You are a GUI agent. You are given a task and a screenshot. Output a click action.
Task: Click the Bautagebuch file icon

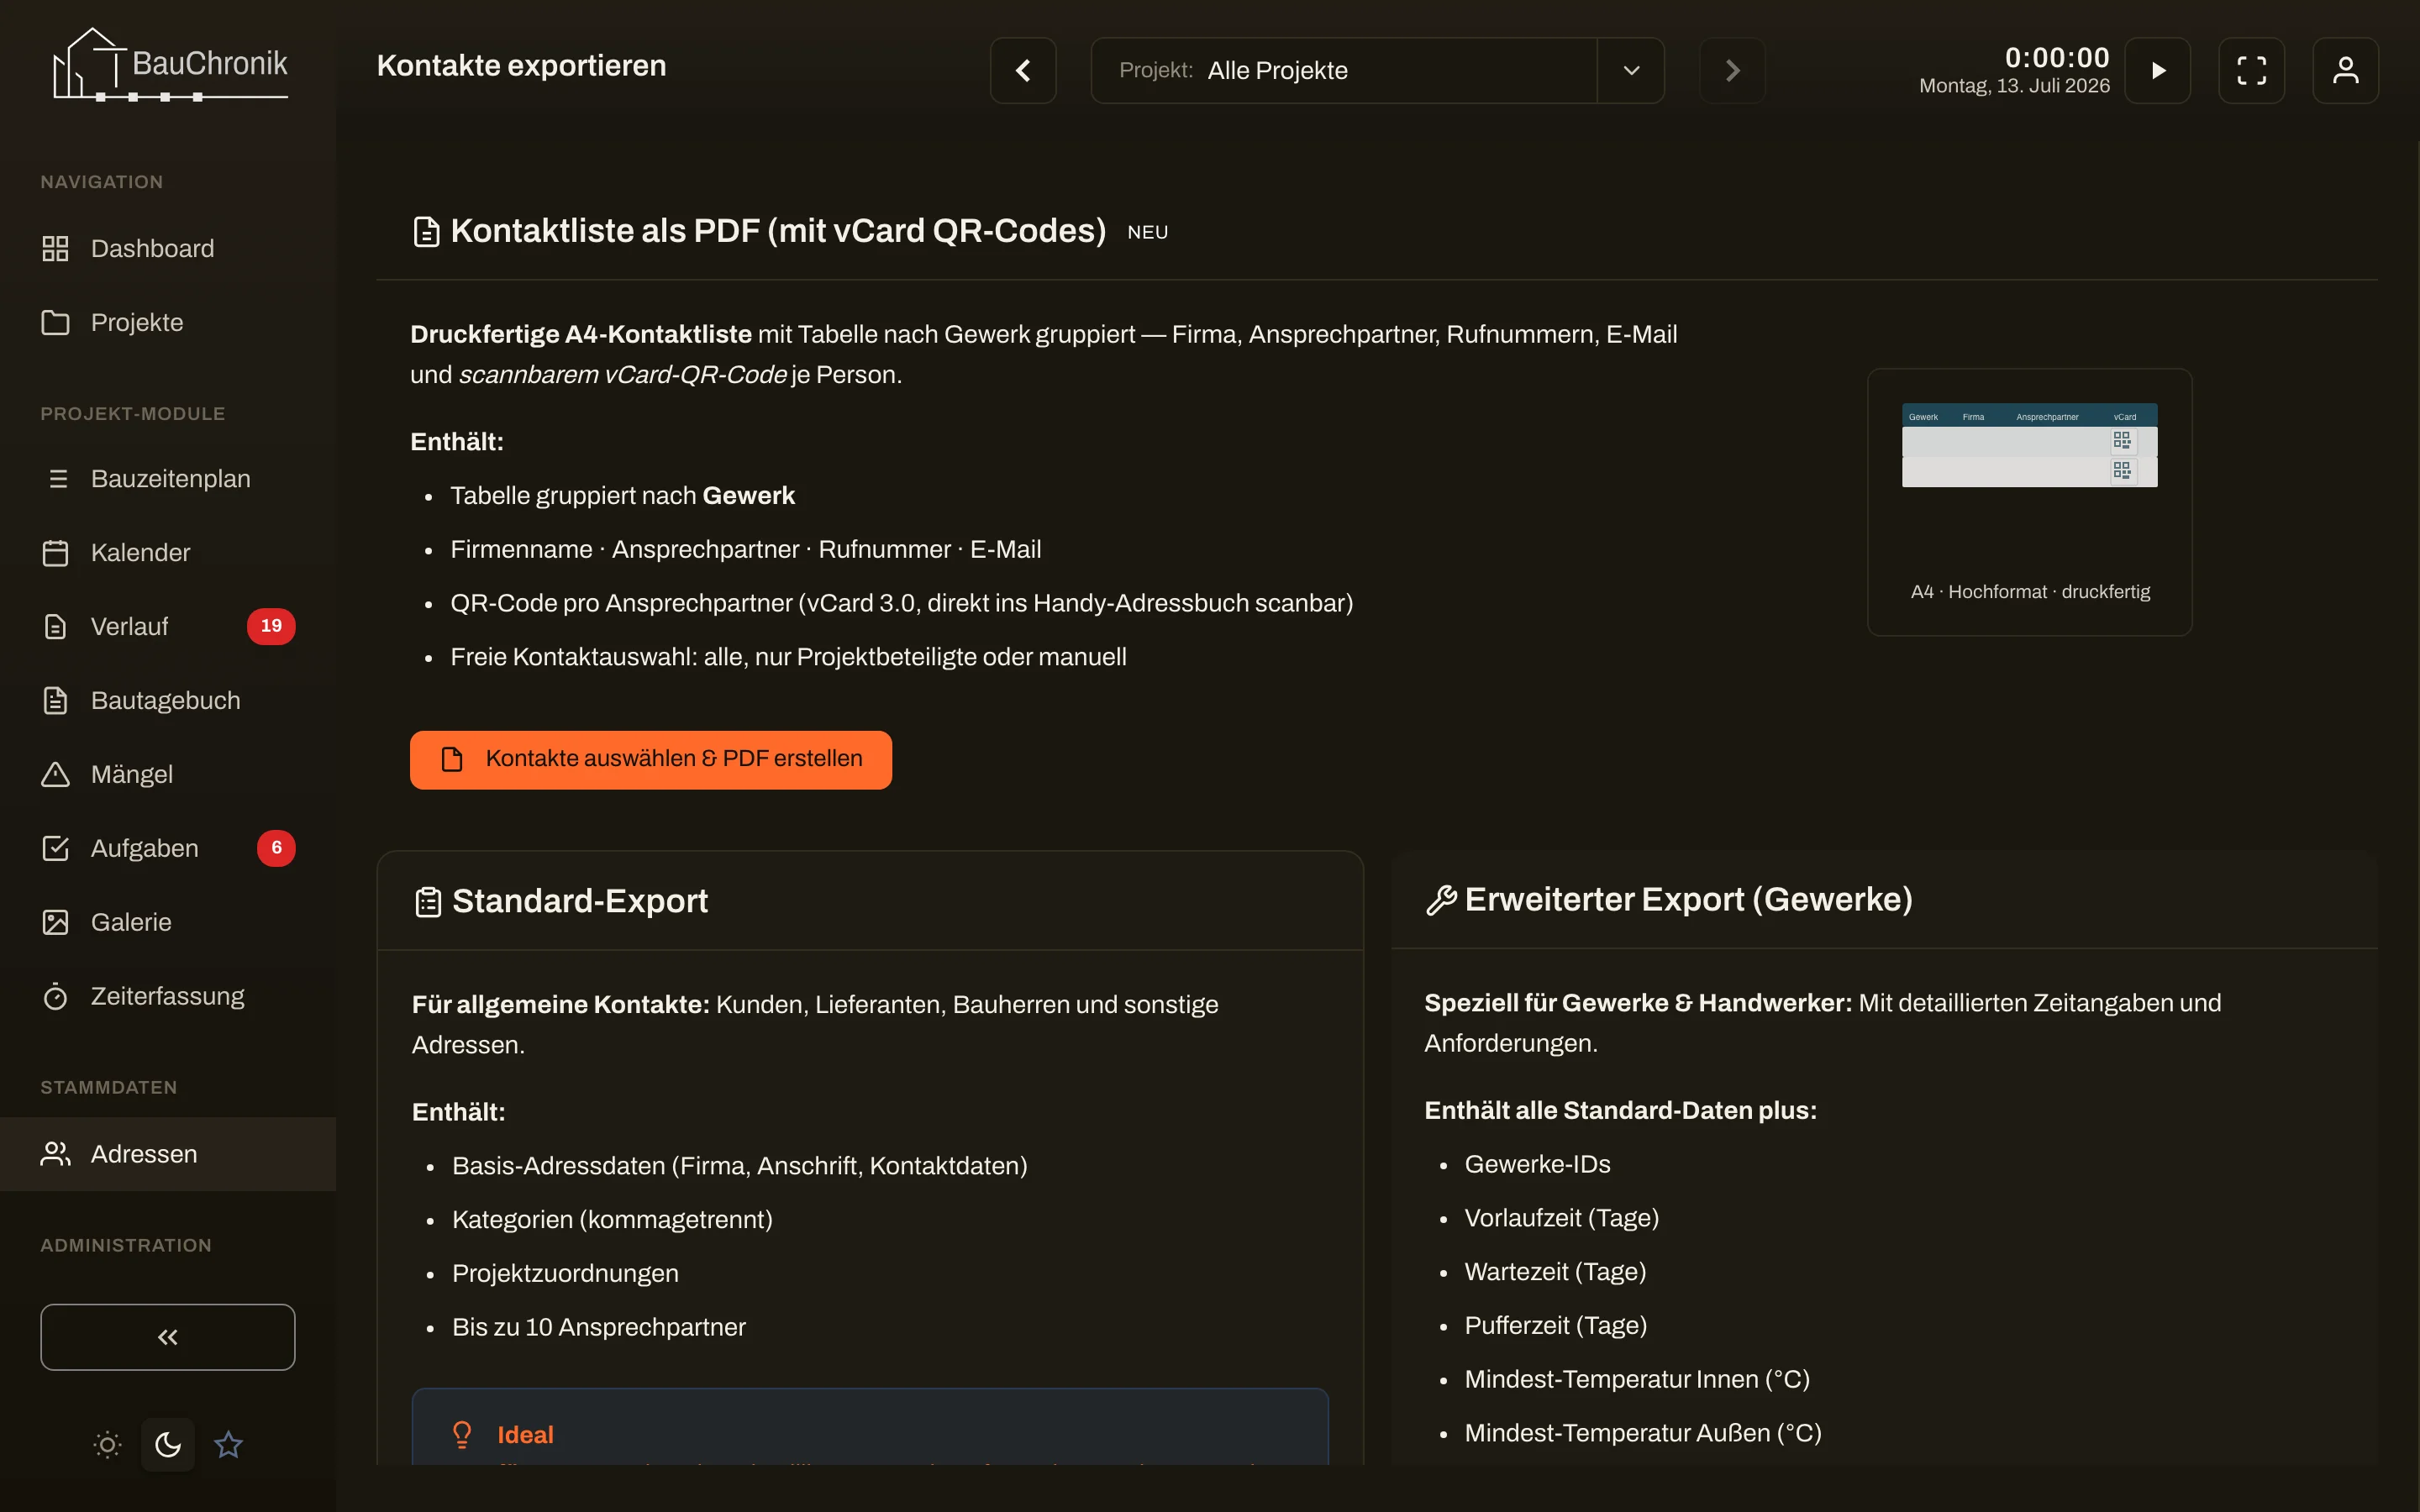(56, 701)
